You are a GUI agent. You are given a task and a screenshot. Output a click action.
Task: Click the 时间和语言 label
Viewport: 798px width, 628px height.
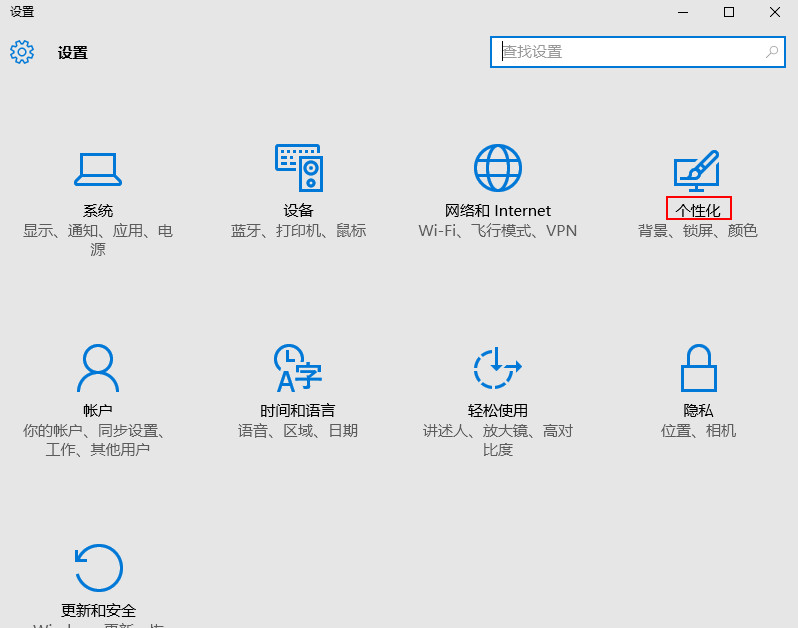pyautogui.click(x=298, y=410)
